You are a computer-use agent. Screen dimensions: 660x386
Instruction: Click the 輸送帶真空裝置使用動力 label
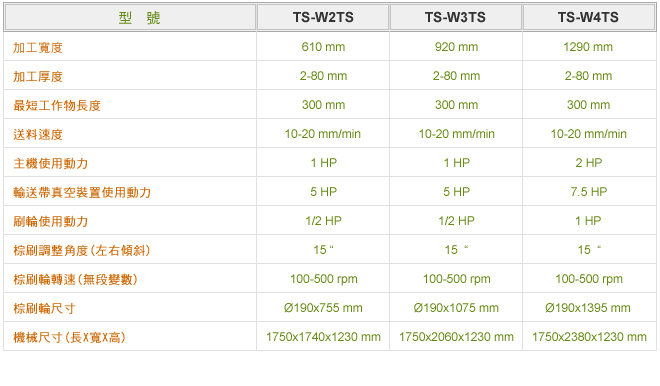click(82, 192)
